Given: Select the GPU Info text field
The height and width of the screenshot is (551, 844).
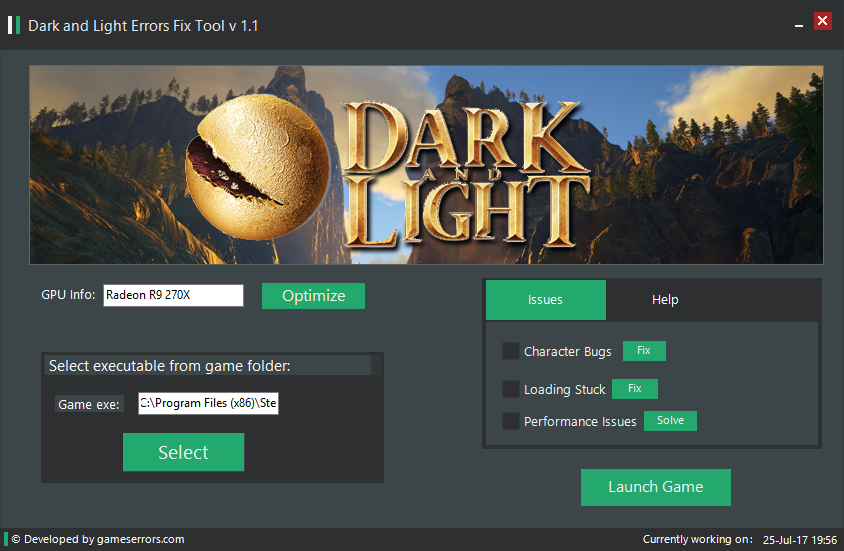Looking at the screenshot, I should point(173,295).
